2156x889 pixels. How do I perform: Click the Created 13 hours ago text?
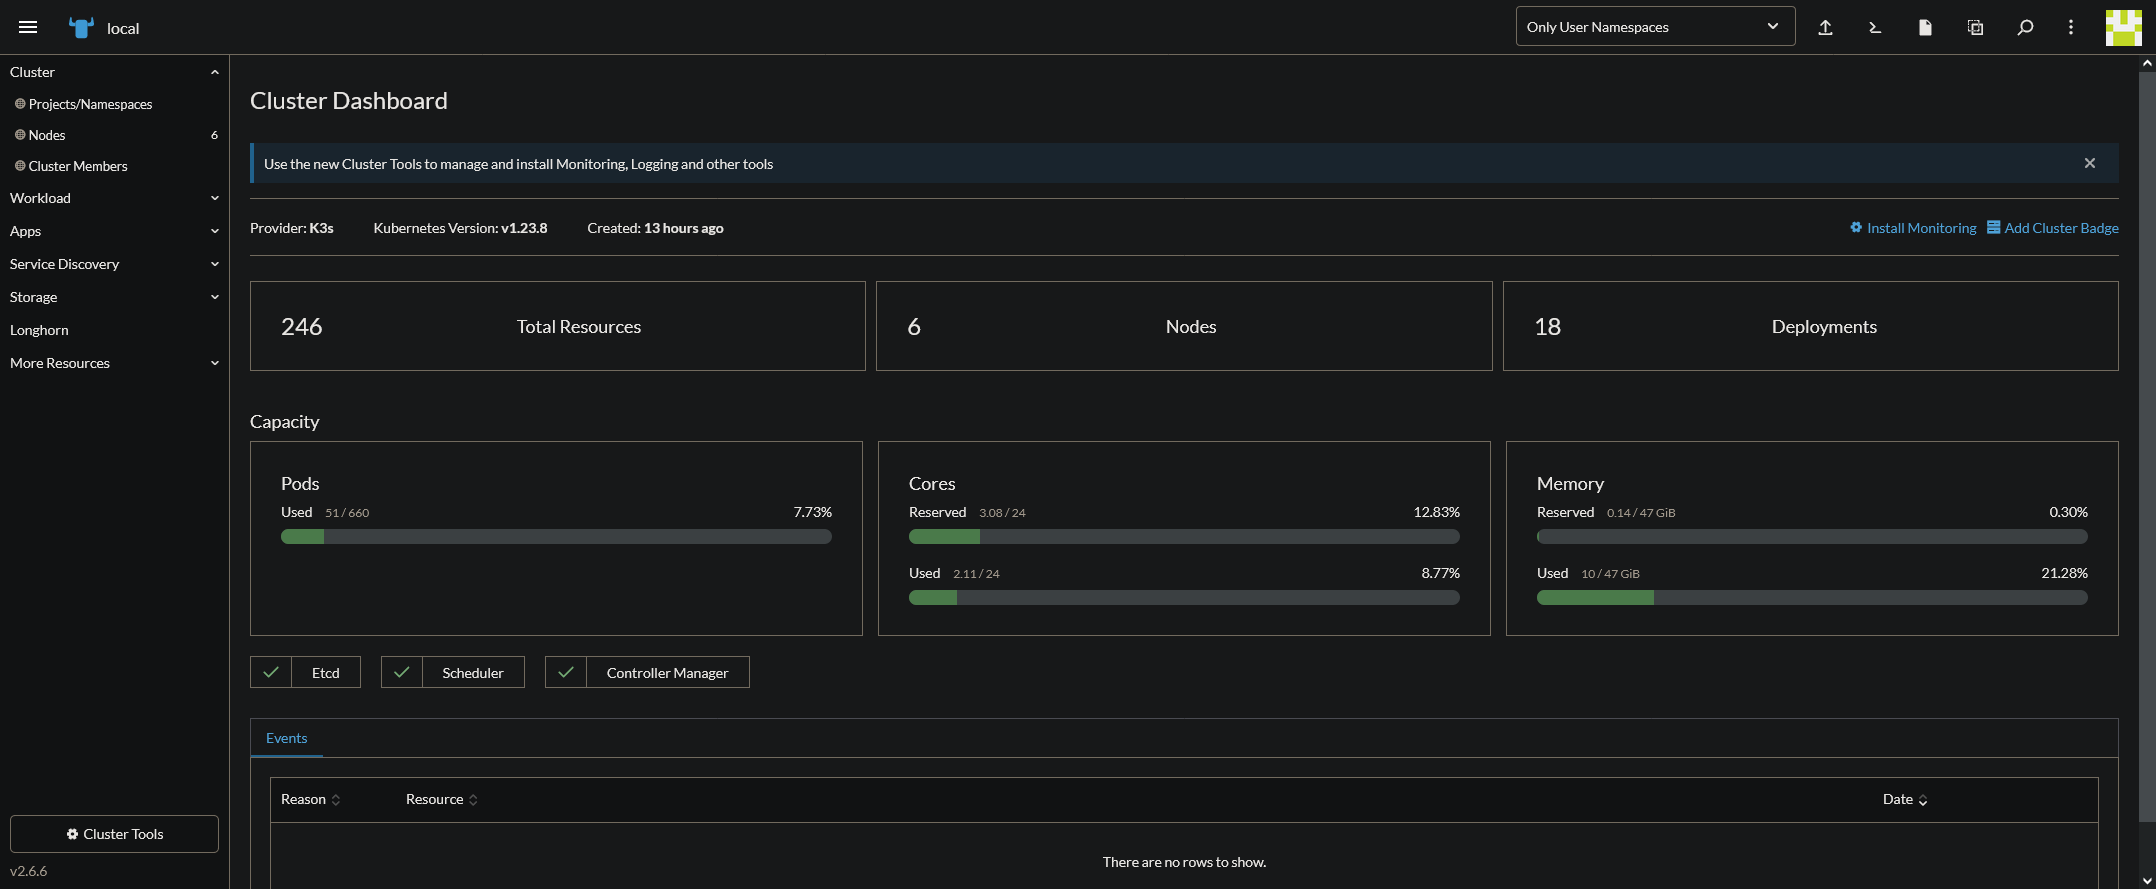655,228
